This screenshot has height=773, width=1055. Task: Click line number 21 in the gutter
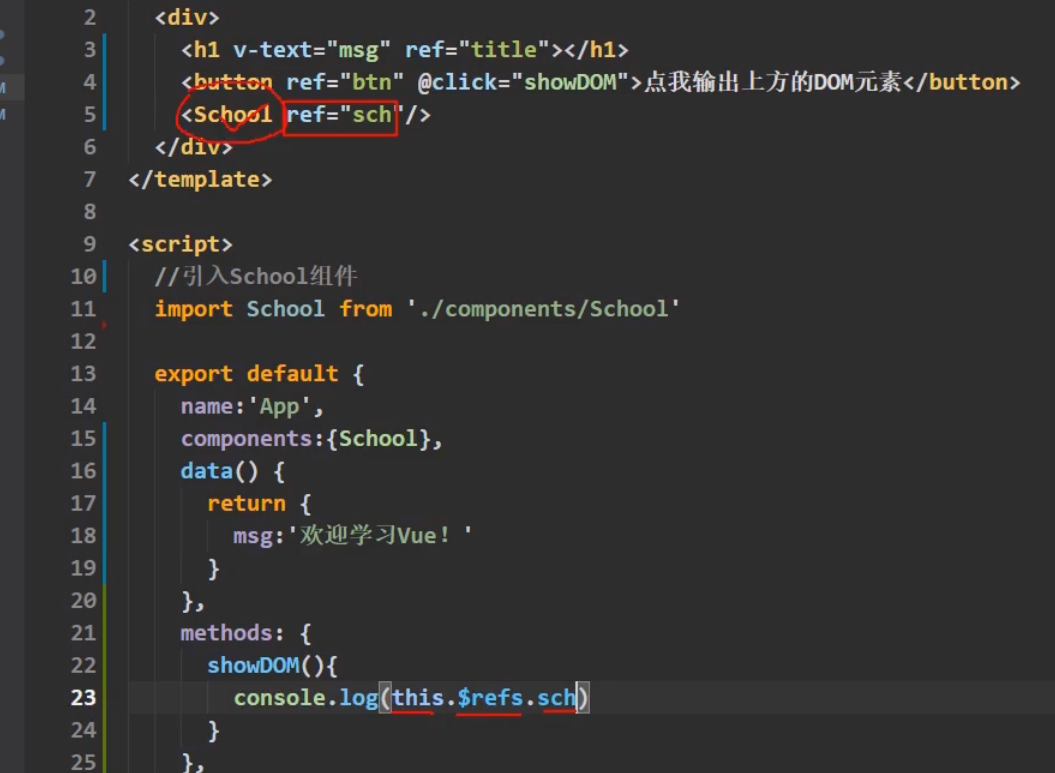(83, 632)
